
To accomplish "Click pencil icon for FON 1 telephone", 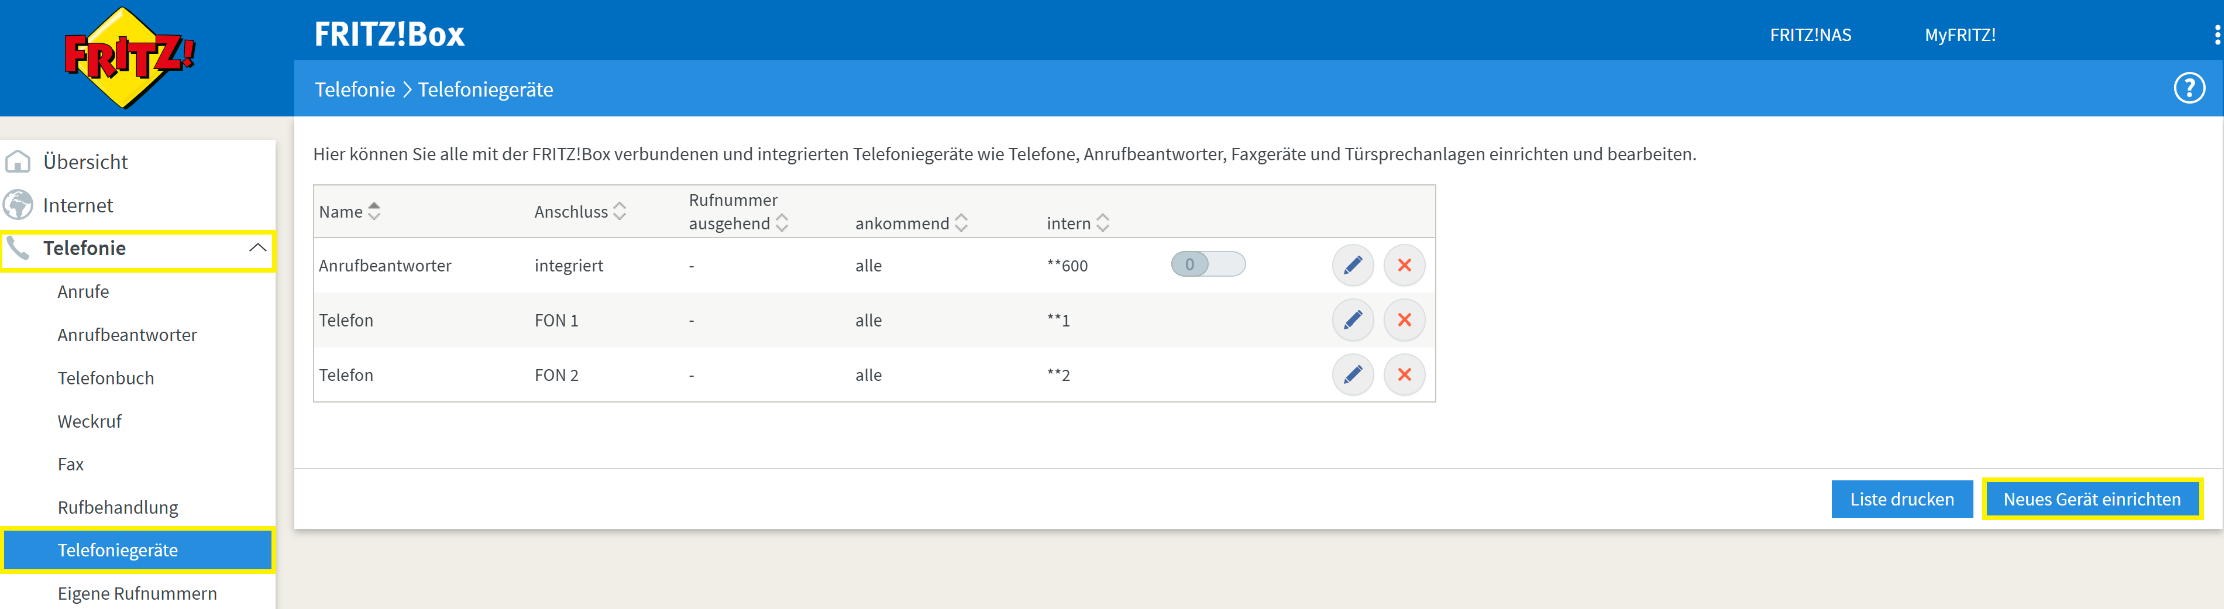I will point(1352,320).
